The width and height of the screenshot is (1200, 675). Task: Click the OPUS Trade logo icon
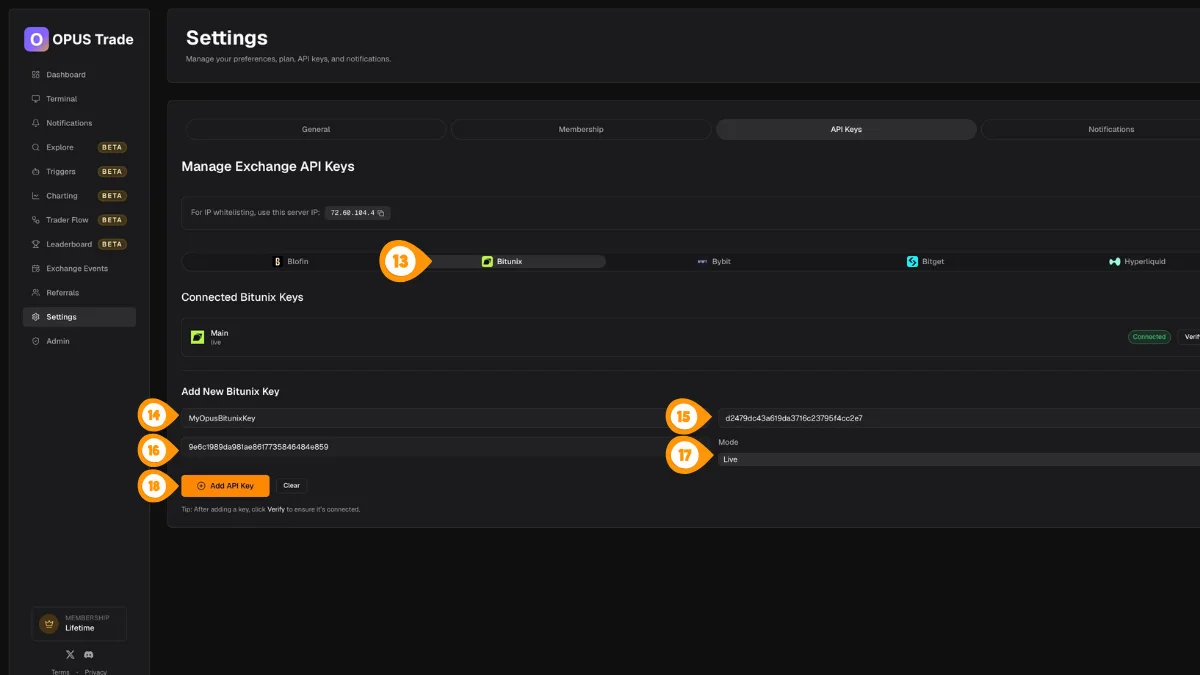pos(36,39)
